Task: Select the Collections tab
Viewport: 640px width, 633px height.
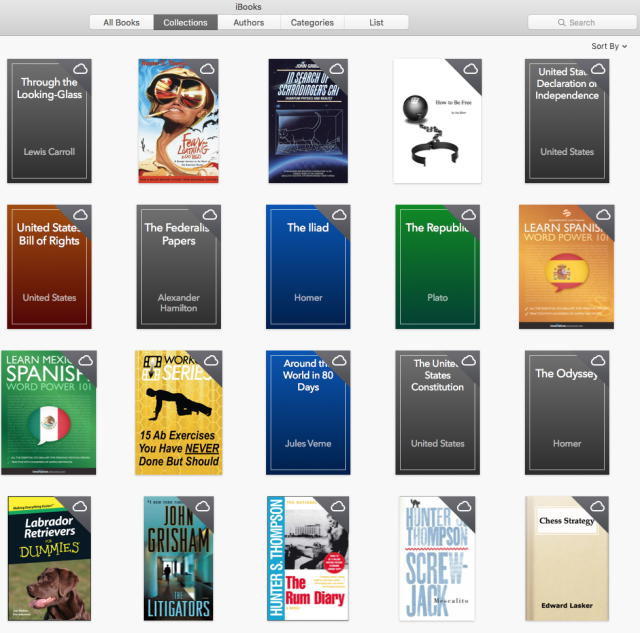Action: coord(185,22)
